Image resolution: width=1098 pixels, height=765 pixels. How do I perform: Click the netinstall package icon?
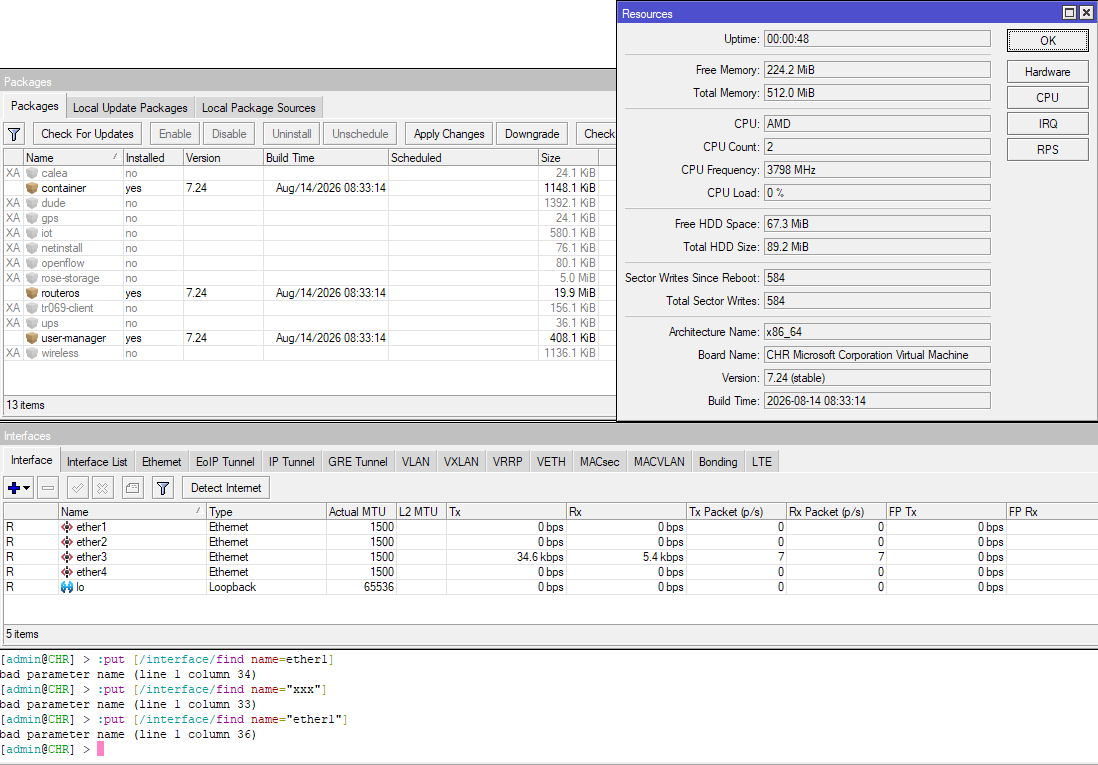pyautogui.click(x=32, y=248)
